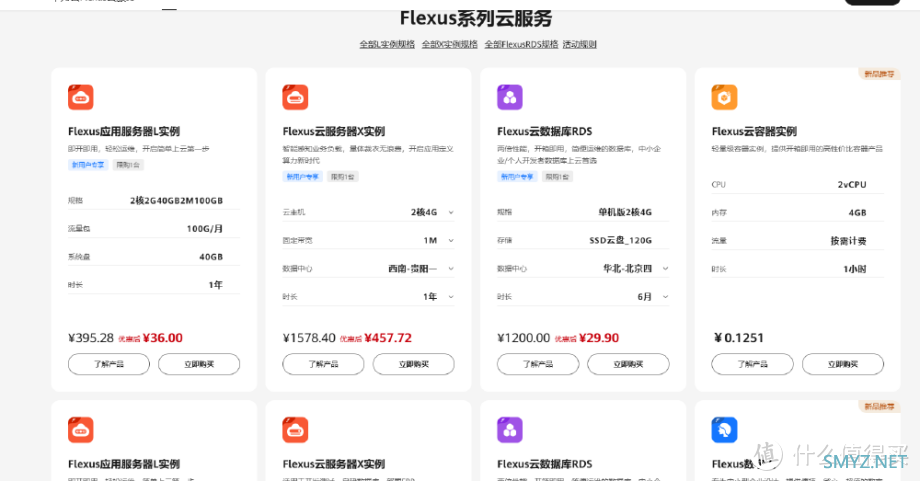Image resolution: width=920 pixels, height=481 pixels.
Task: Open the 全部FlexusRDS规格 link
Action: pos(521,45)
